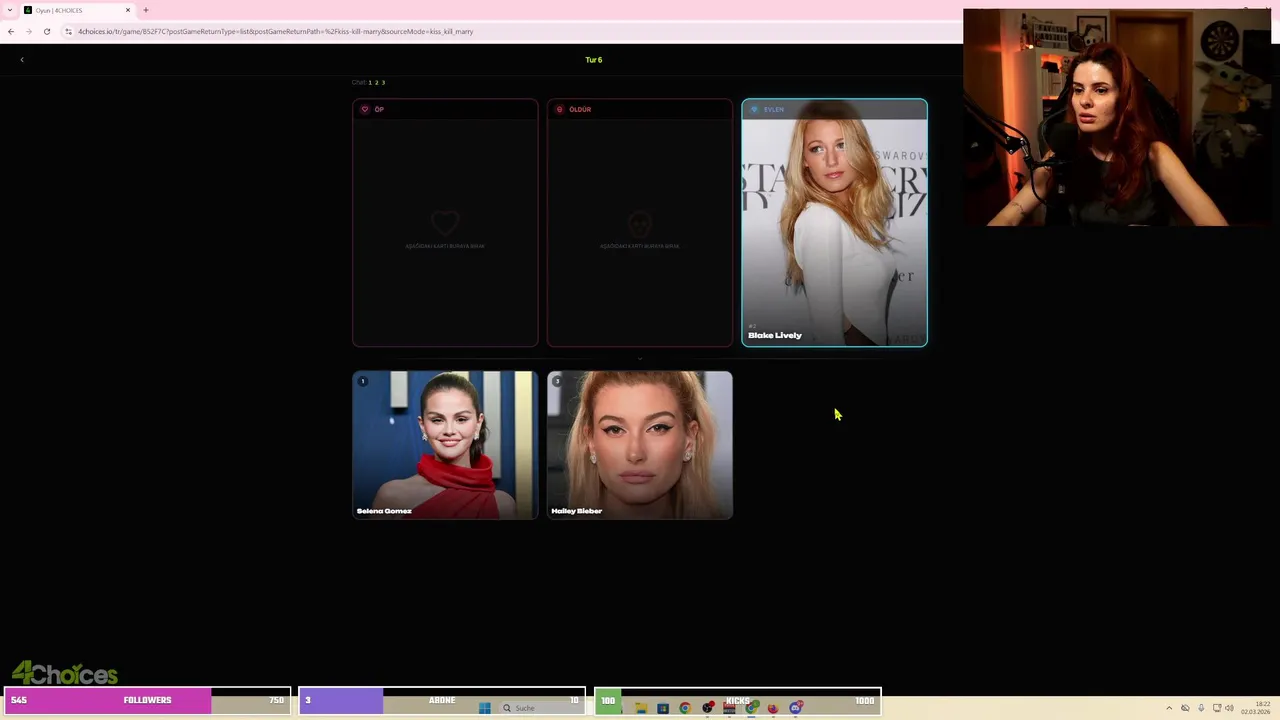Click the Hailey Bieber name text
1280x720 pixels.
[576, 511]
